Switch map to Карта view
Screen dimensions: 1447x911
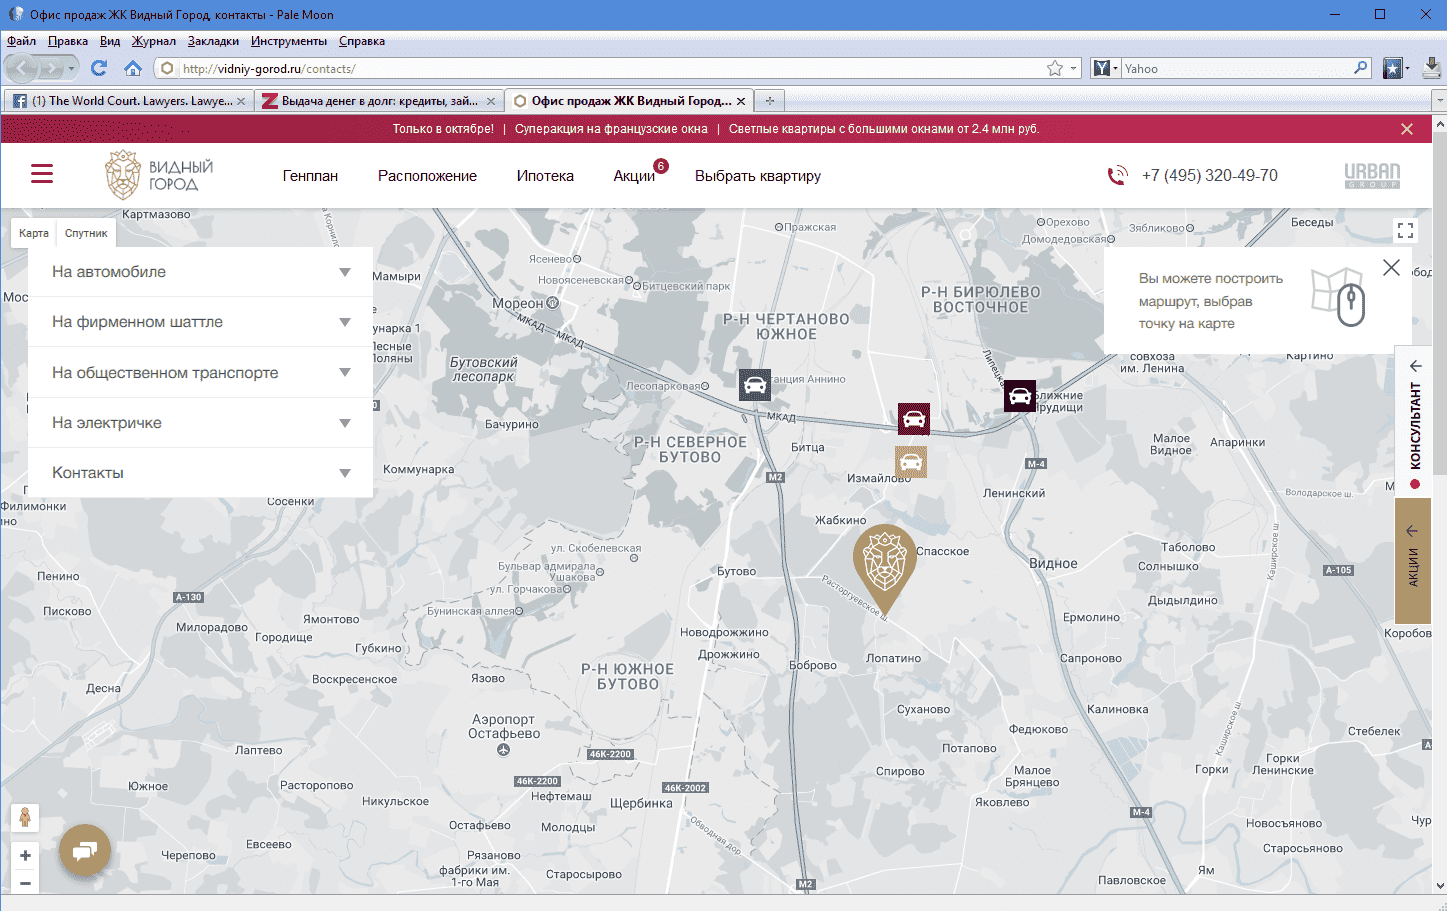pos(34,233)
